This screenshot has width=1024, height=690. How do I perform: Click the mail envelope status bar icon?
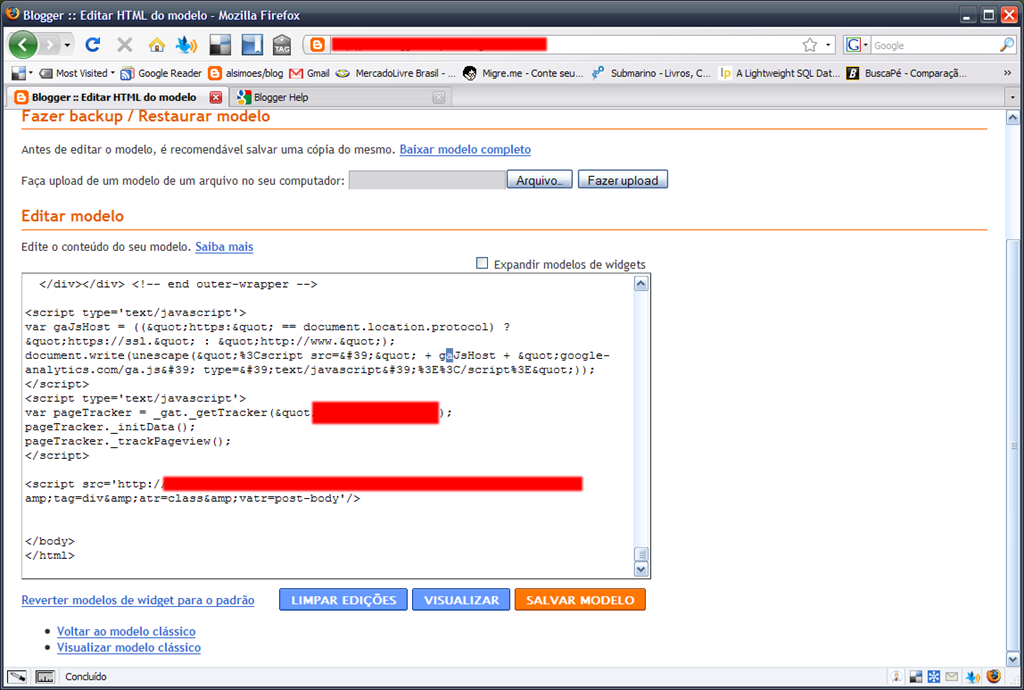click(952, 677)
